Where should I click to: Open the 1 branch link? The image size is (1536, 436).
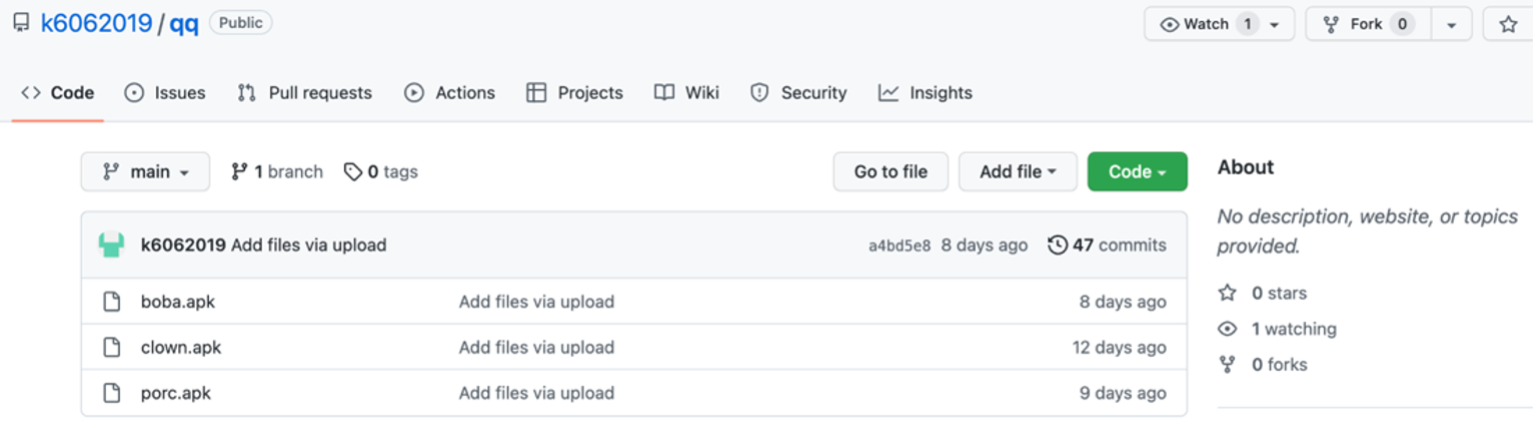coord(277,172)
